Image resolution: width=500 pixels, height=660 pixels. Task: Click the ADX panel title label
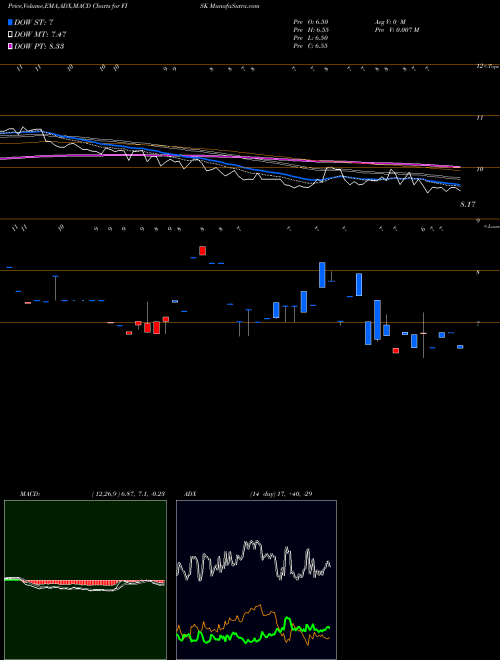(190, 494)
